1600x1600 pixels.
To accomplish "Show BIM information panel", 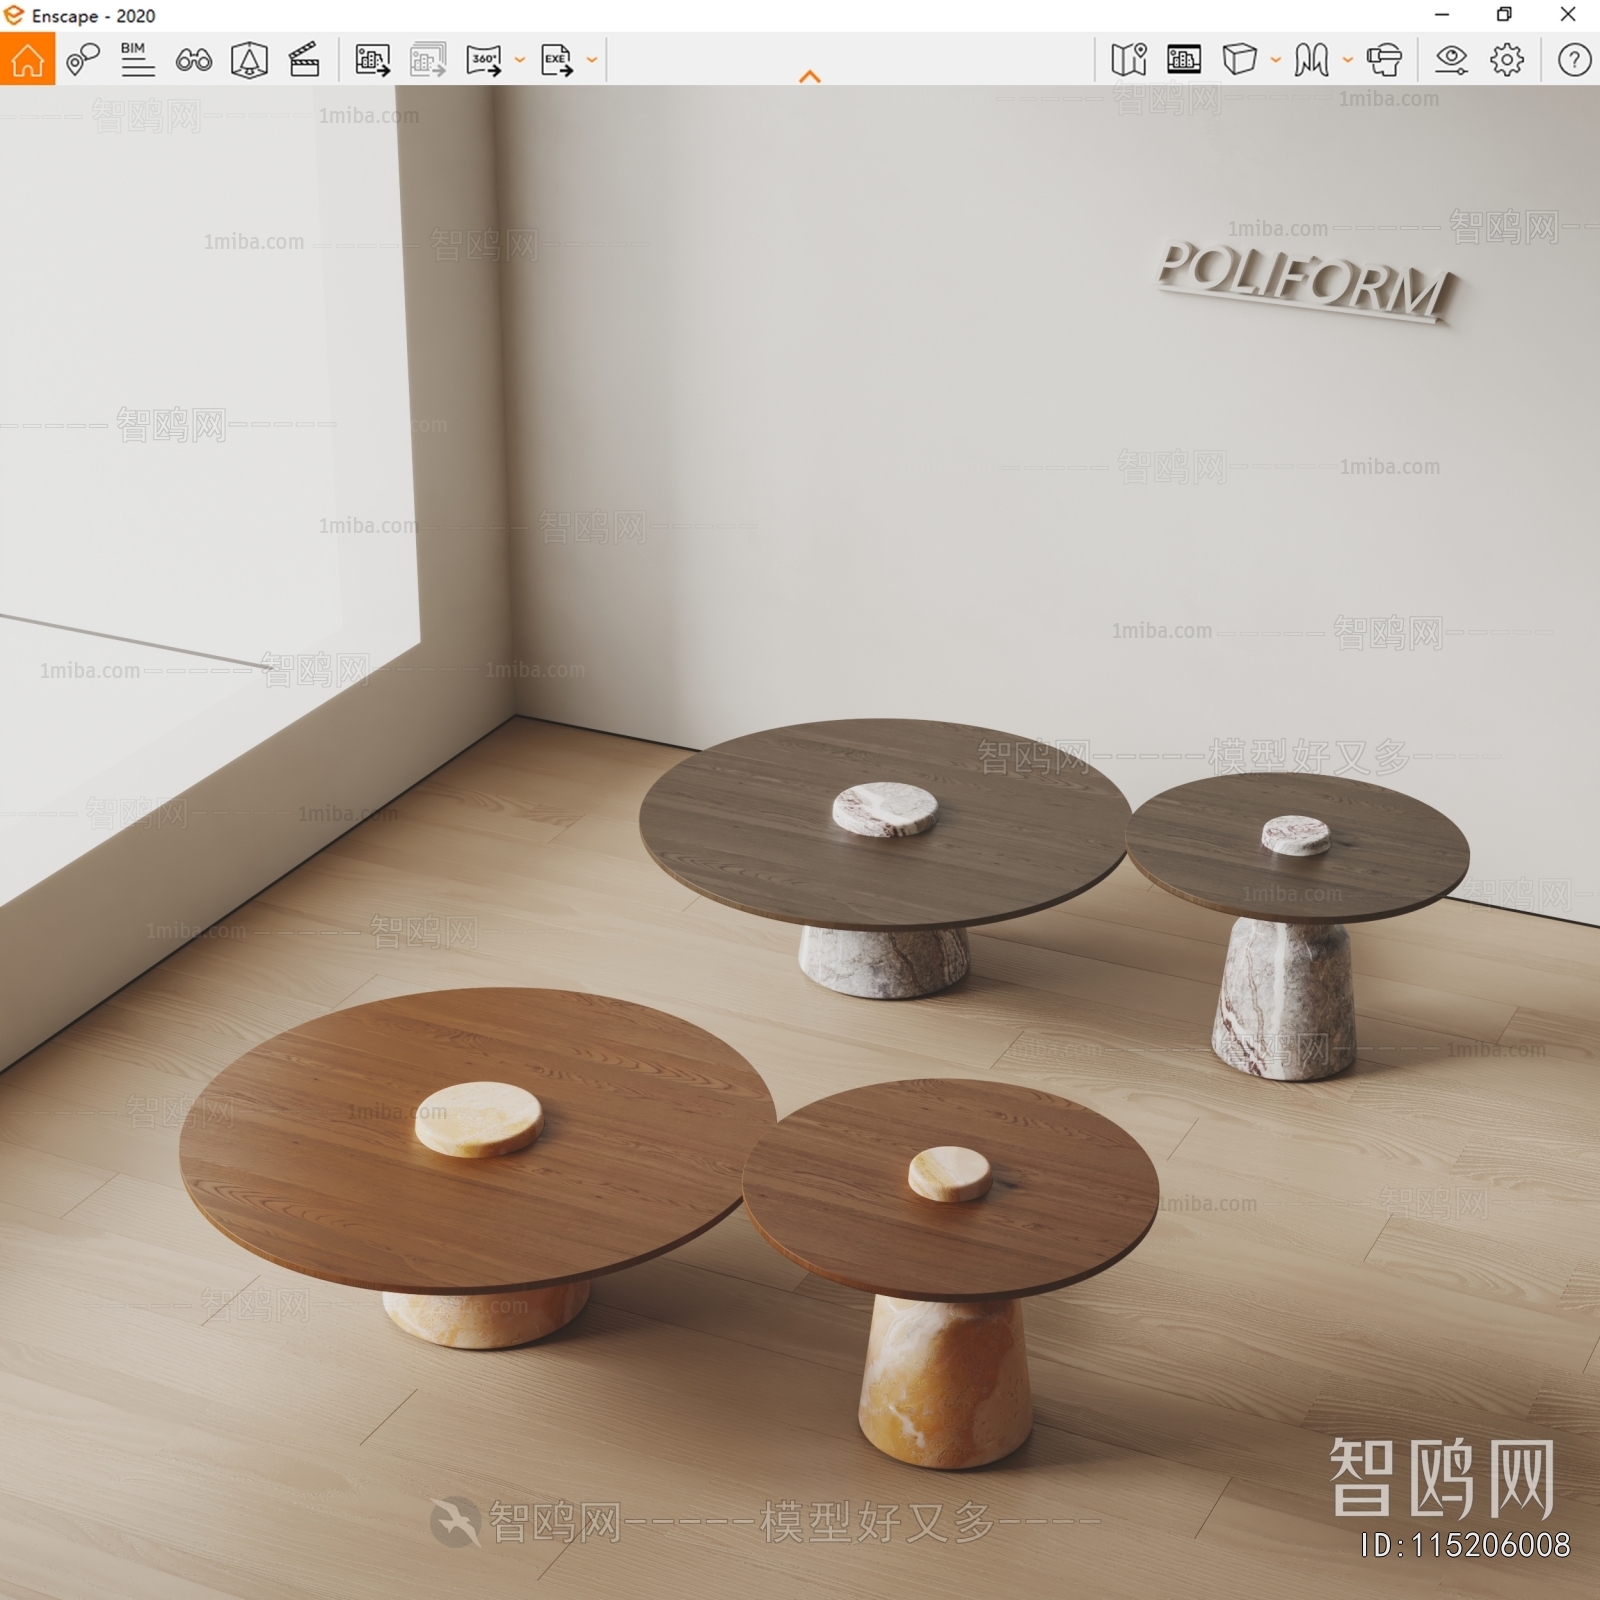I will [x=137, y=58].
